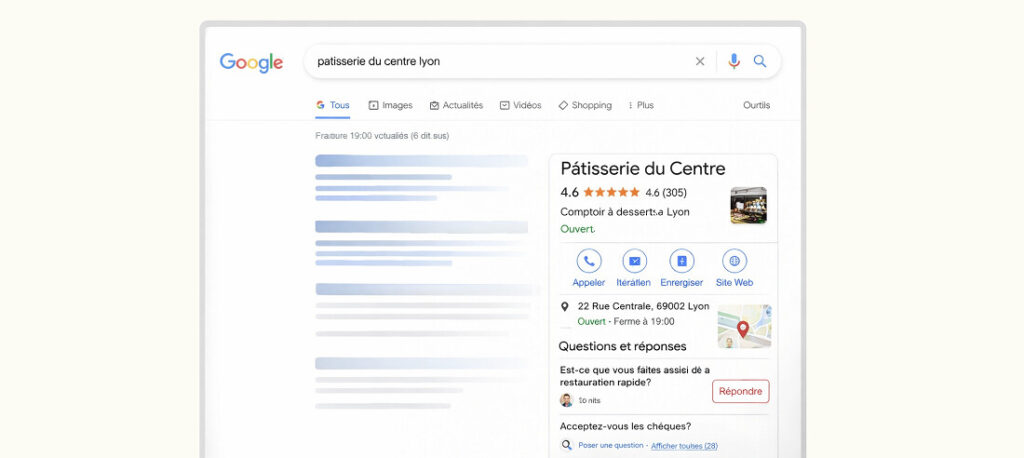Click the user avatar under the first question
This screenshot has width=1024, height=458.
566,400
